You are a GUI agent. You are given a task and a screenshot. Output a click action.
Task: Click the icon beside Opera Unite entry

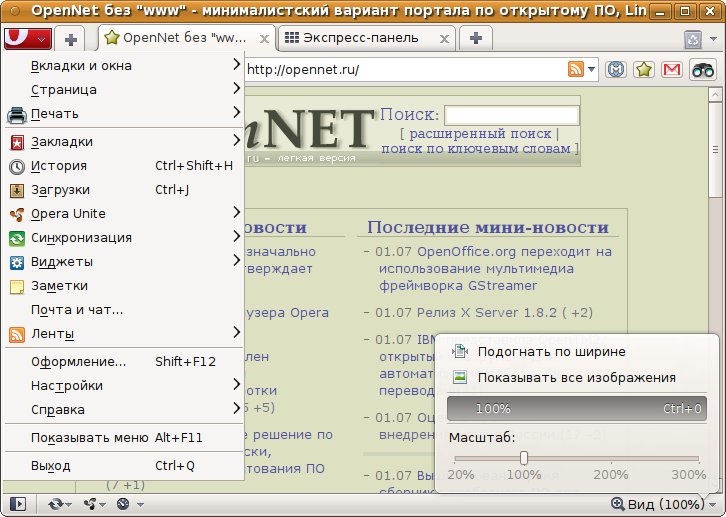[x=17, y=214]
